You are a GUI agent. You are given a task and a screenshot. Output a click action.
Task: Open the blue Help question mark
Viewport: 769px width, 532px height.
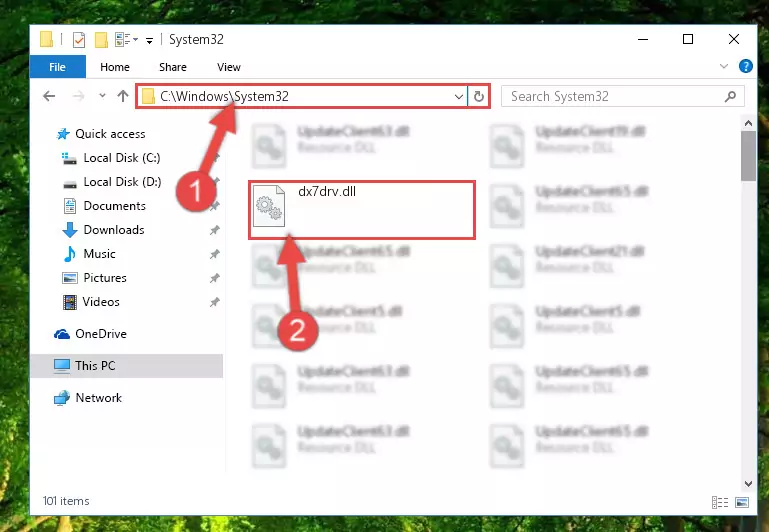pos(745,66)
